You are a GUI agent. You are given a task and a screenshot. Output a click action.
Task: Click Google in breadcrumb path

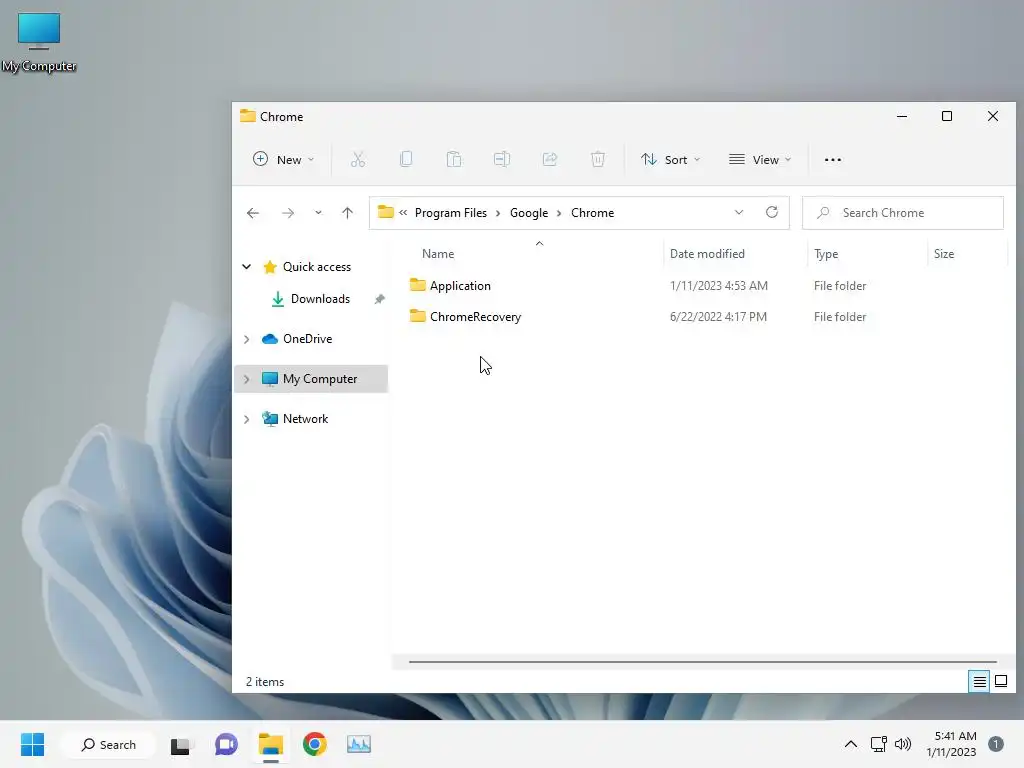coord(529,213)
